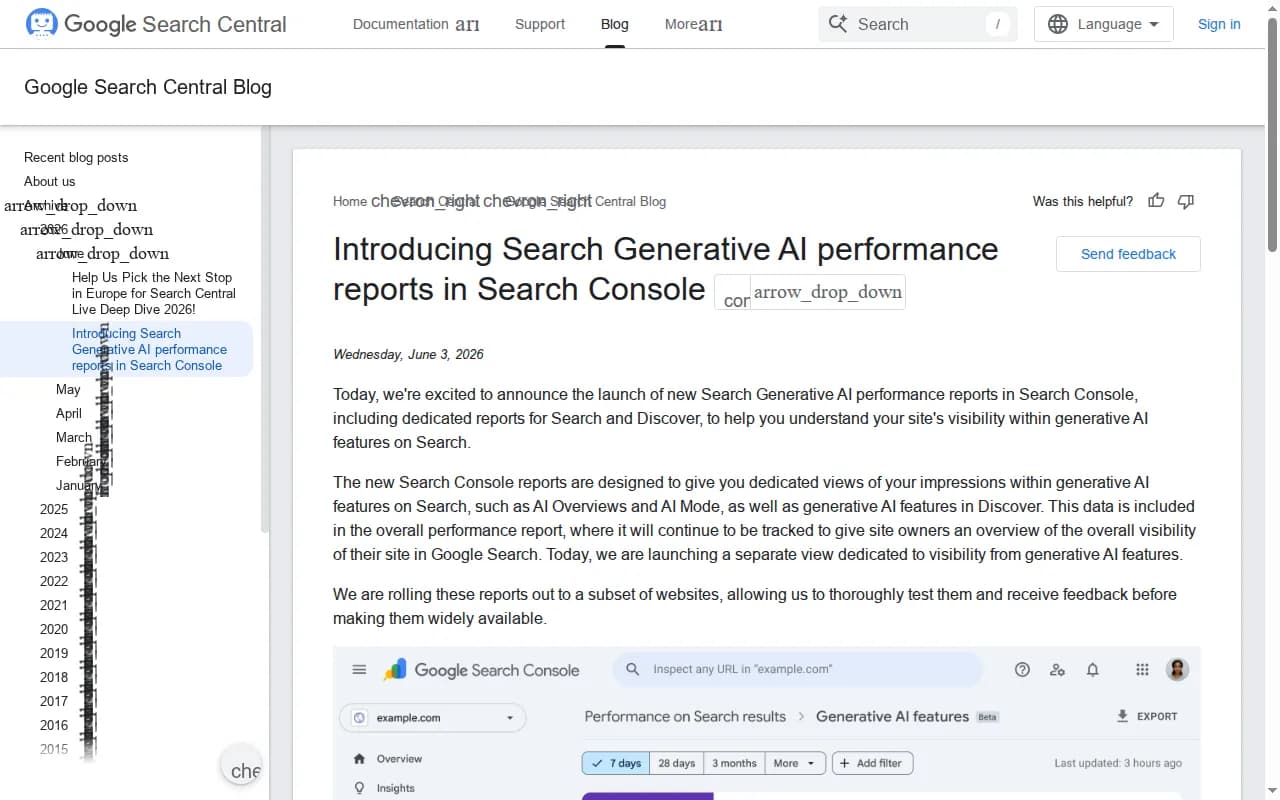Select Introducing Search Generative AI post in sidebar
Screen dimensions: 1280x800
click(x=149, y=349)
